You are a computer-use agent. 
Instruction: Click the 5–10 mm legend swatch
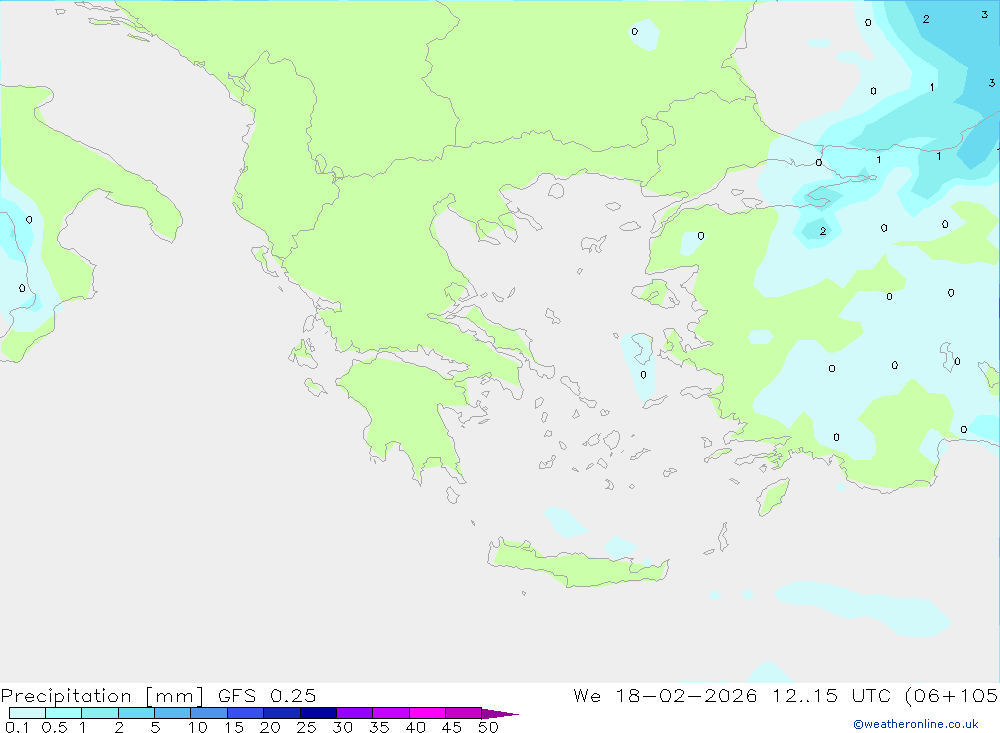pyautogui.click(x=172, y=713)
